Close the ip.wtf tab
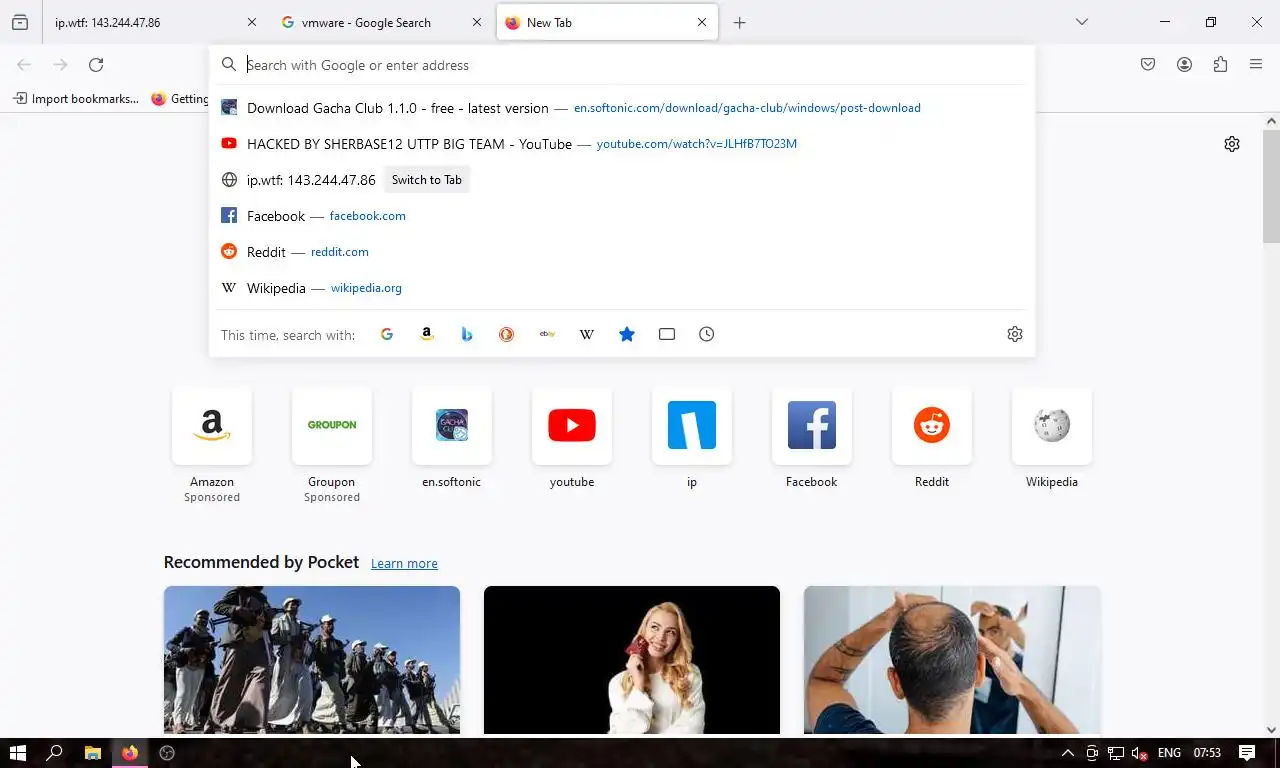This screenshot has width=1280, height=768. tap(251, 23)
